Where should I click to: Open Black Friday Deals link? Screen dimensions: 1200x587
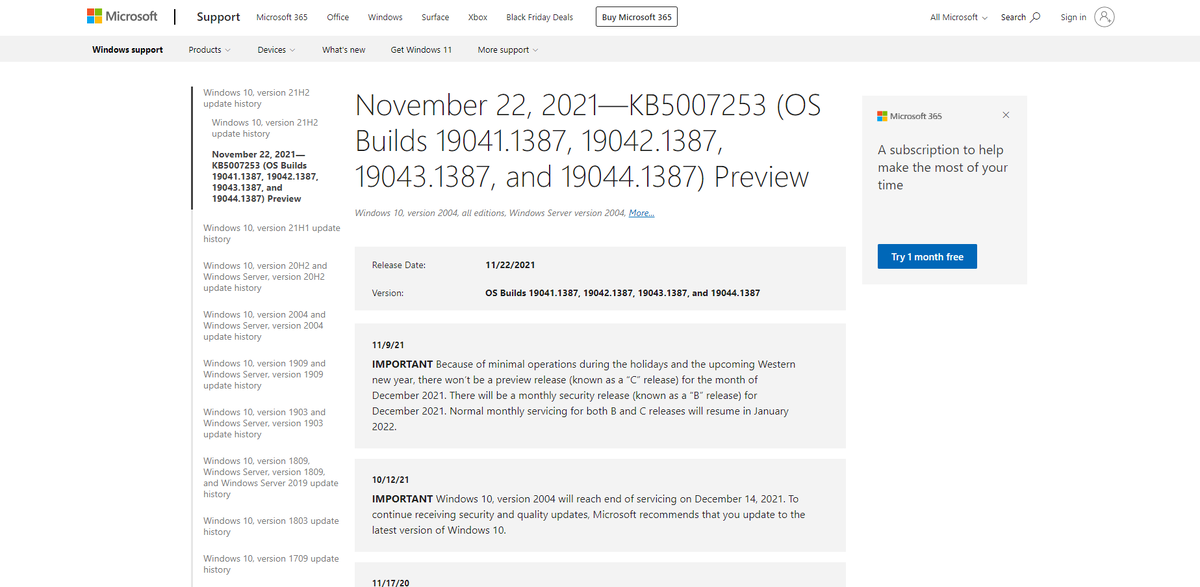540,17
